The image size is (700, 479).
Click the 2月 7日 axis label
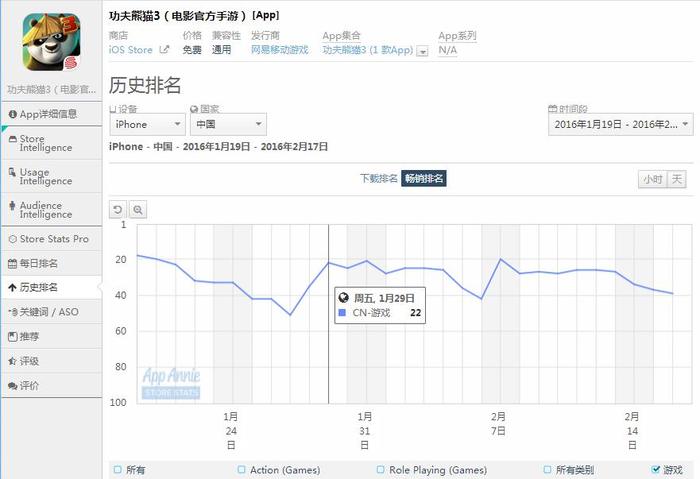tap(498, 424)
